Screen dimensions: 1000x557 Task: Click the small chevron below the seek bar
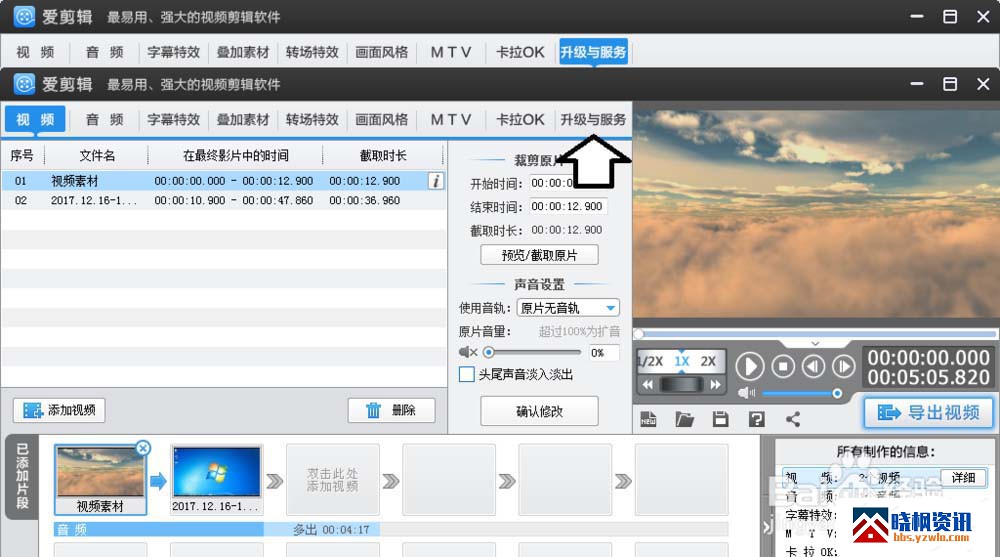point(815,343)
